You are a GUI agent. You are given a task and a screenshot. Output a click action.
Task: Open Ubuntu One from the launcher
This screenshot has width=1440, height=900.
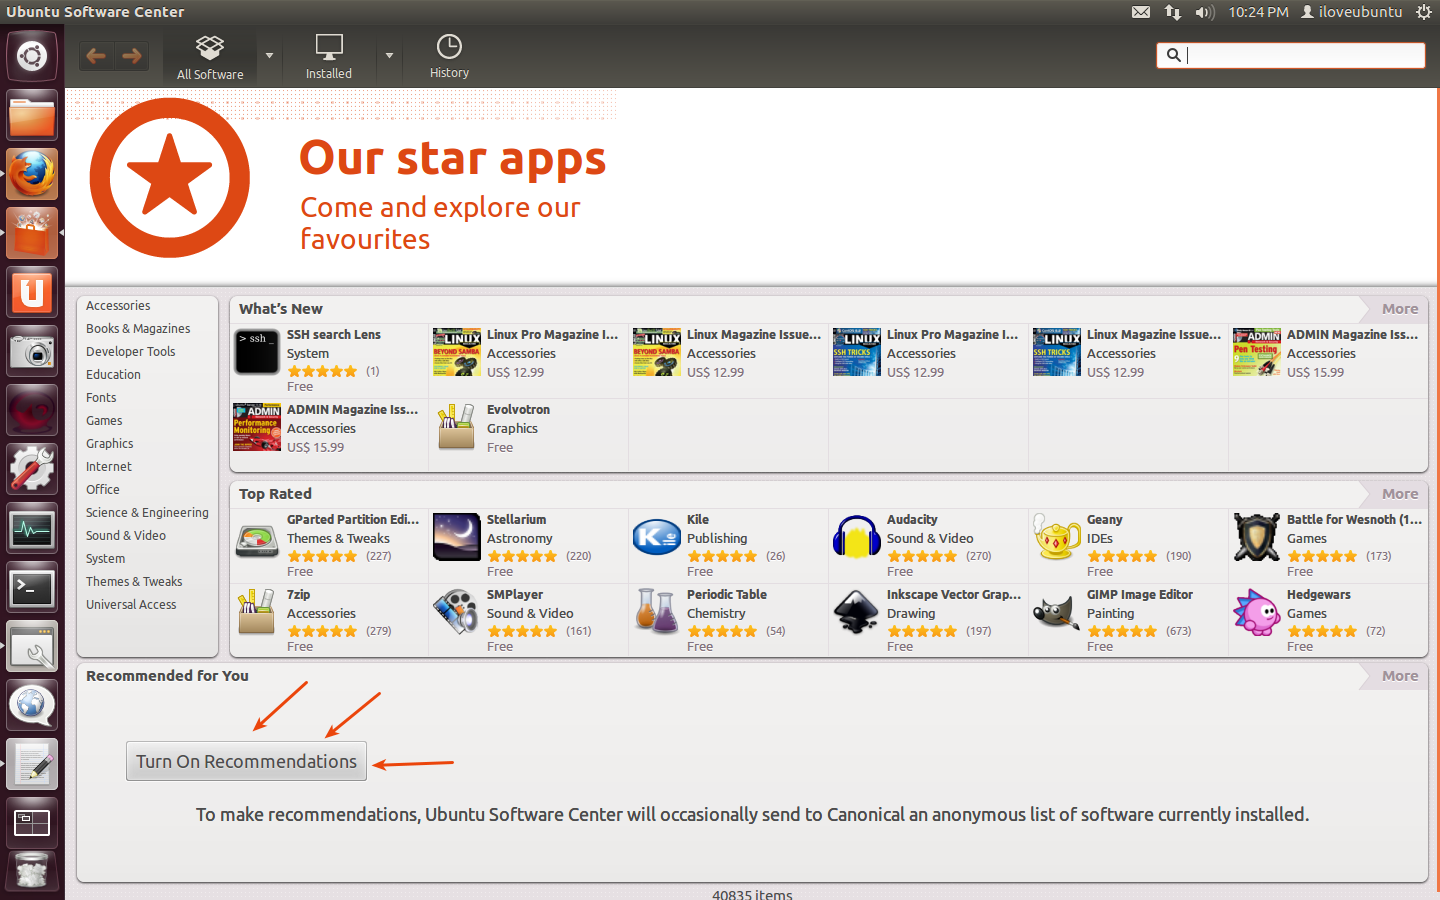pyautogui.click(x=32, y=292)
